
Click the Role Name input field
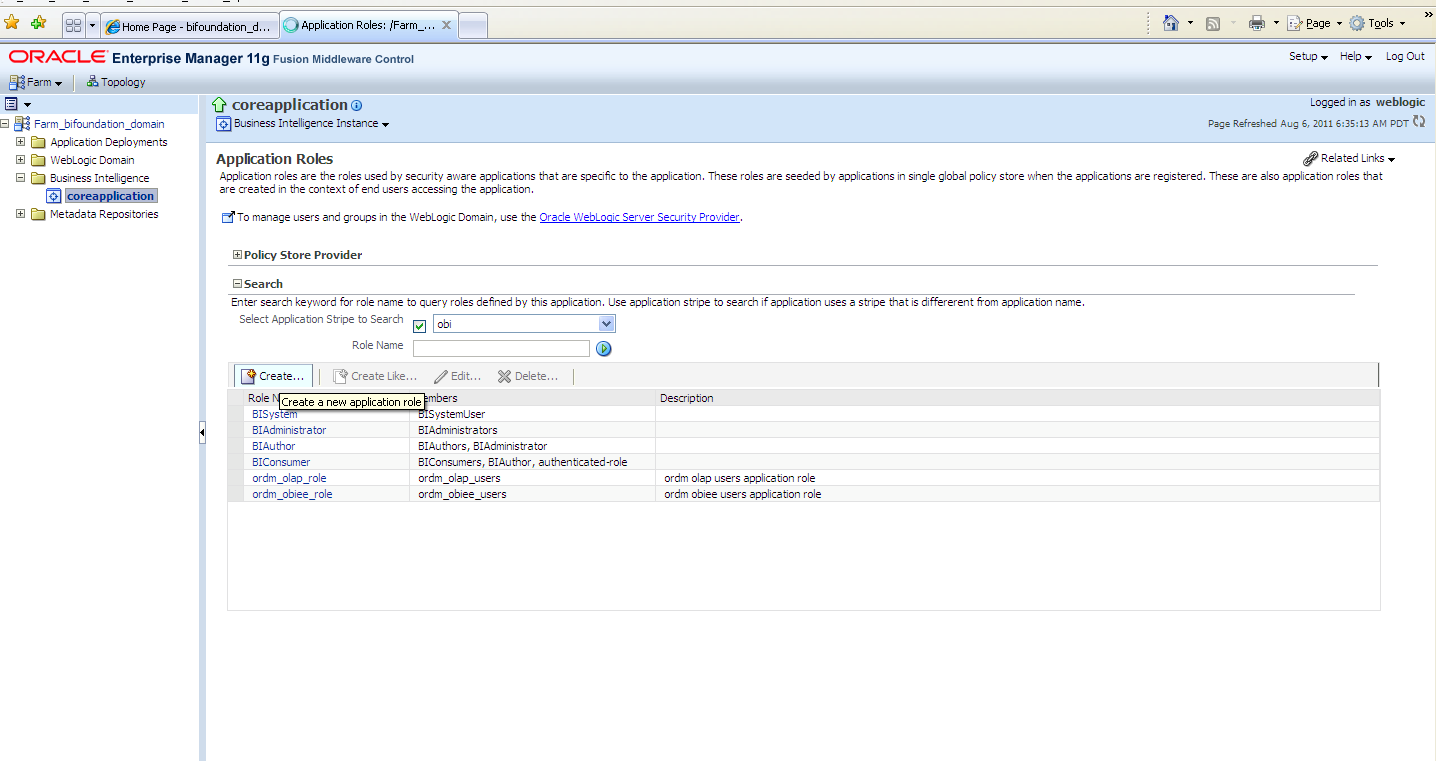click(x=501, y=348)
